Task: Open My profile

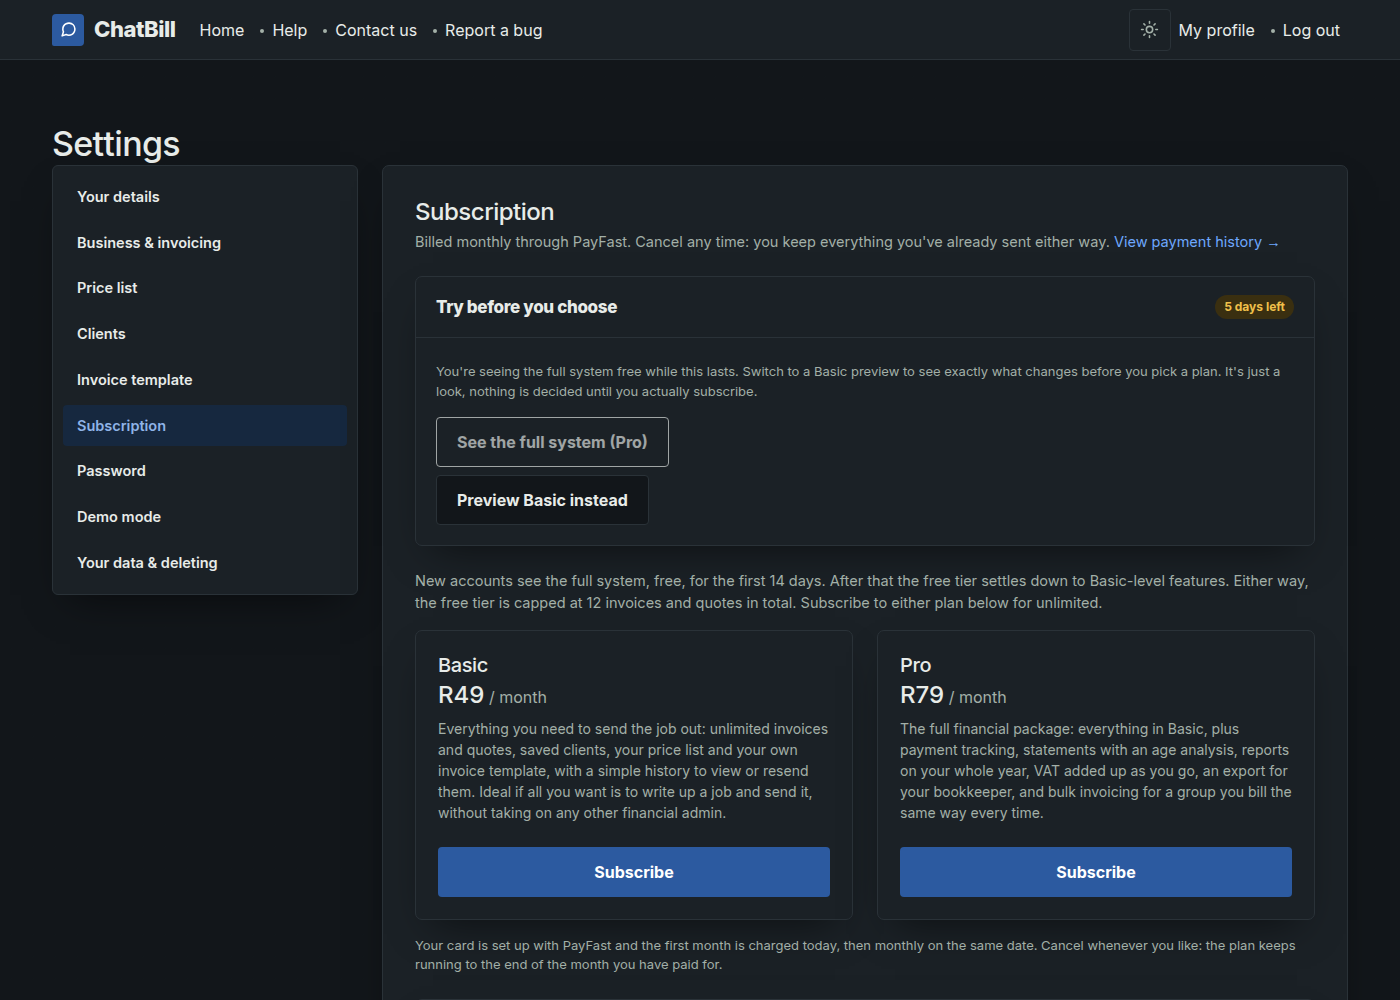Action: tap(1216, 30)
